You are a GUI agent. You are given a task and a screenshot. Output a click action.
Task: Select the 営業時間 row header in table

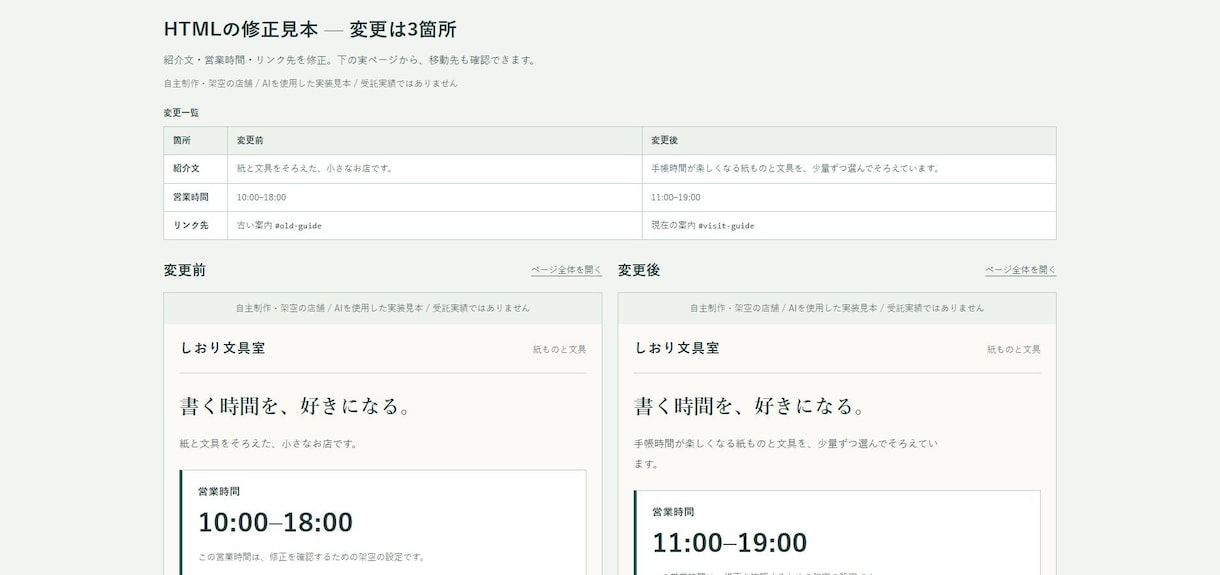pyautogui.click(x=195, y=197)
